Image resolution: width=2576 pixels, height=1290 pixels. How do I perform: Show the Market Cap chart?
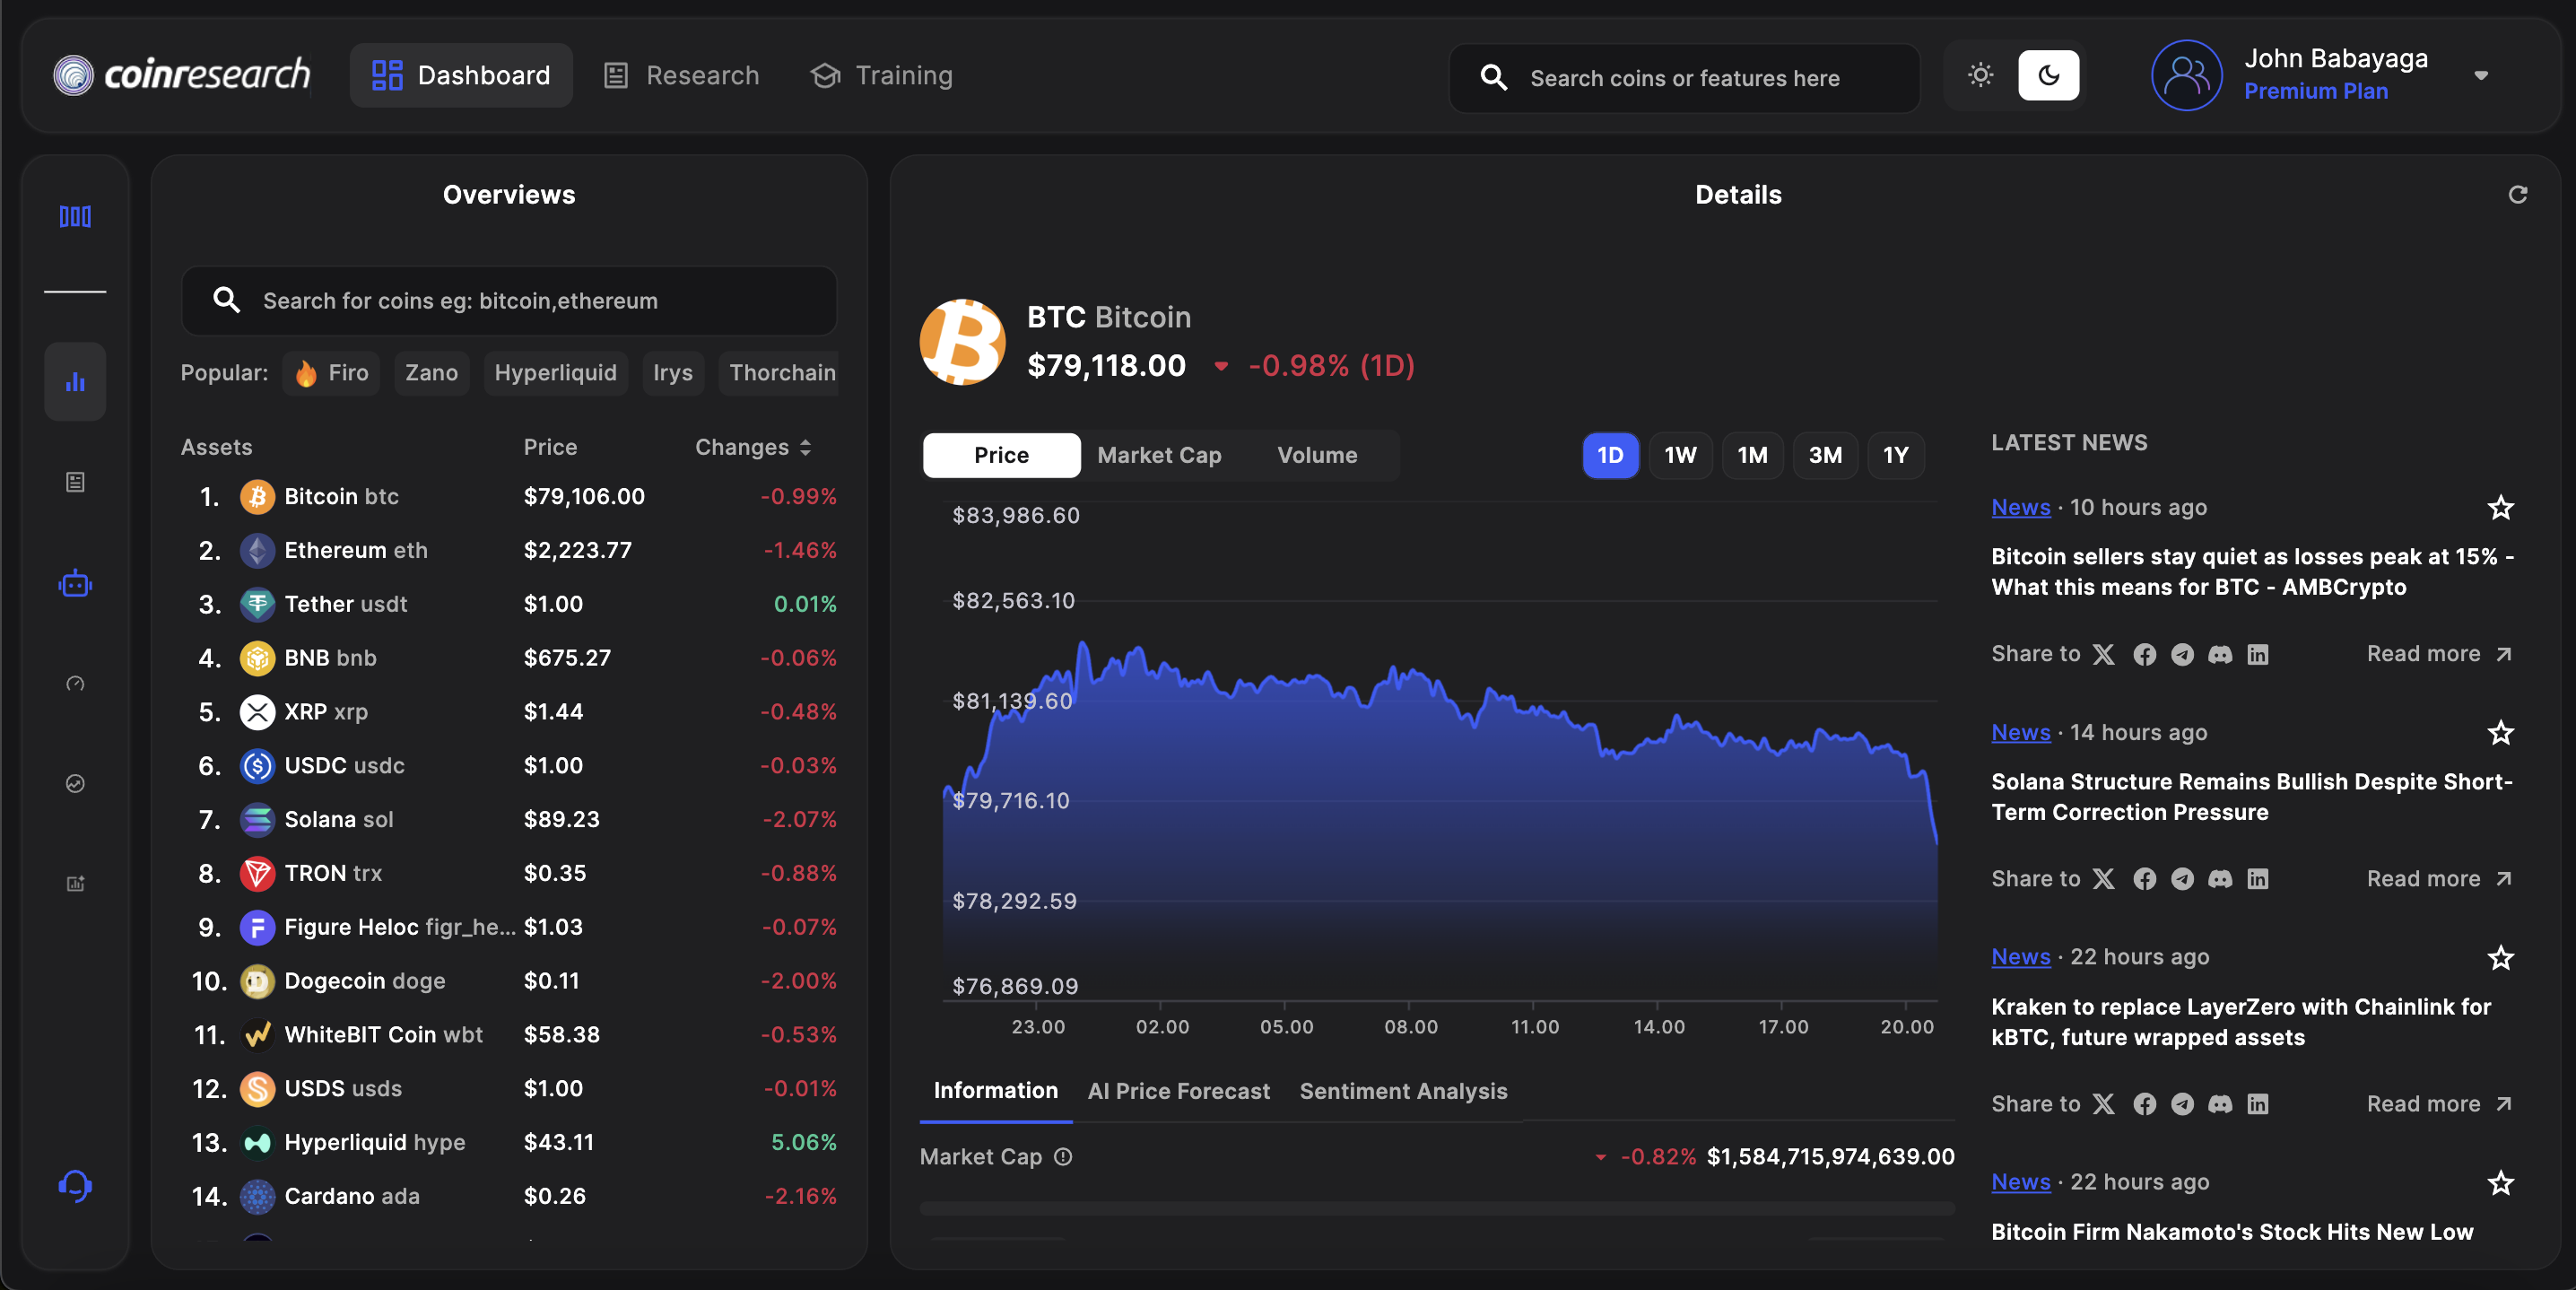[1159, 455]
